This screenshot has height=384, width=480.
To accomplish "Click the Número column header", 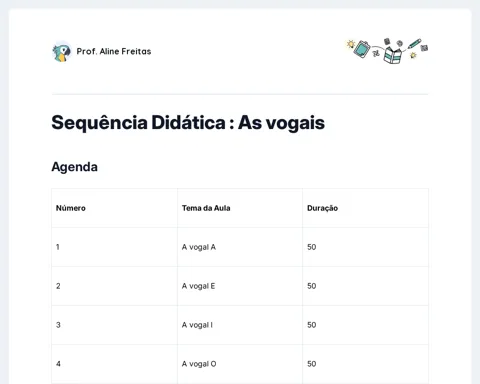I will [x=114, y=208].
